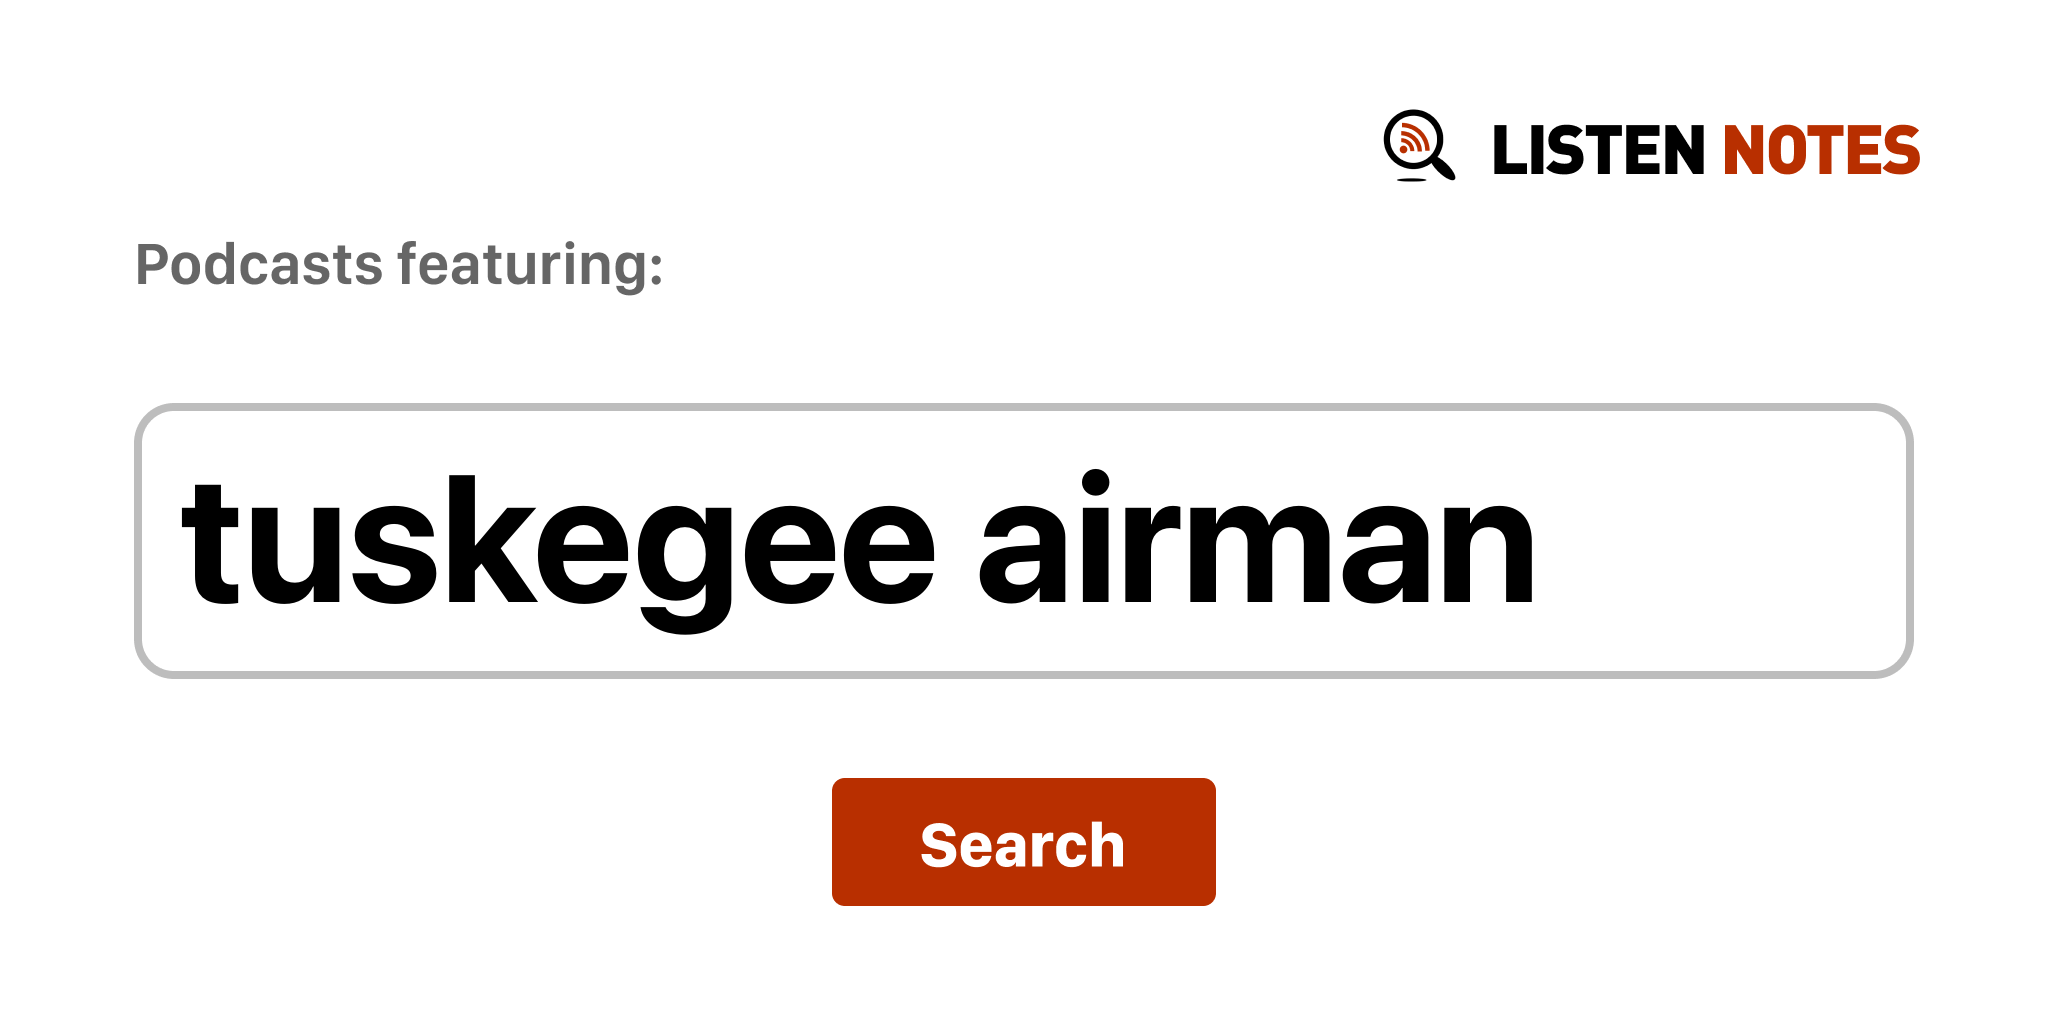Click the Podcasts featuring label
This screenshot has width=2048, height=1024.
399,265
